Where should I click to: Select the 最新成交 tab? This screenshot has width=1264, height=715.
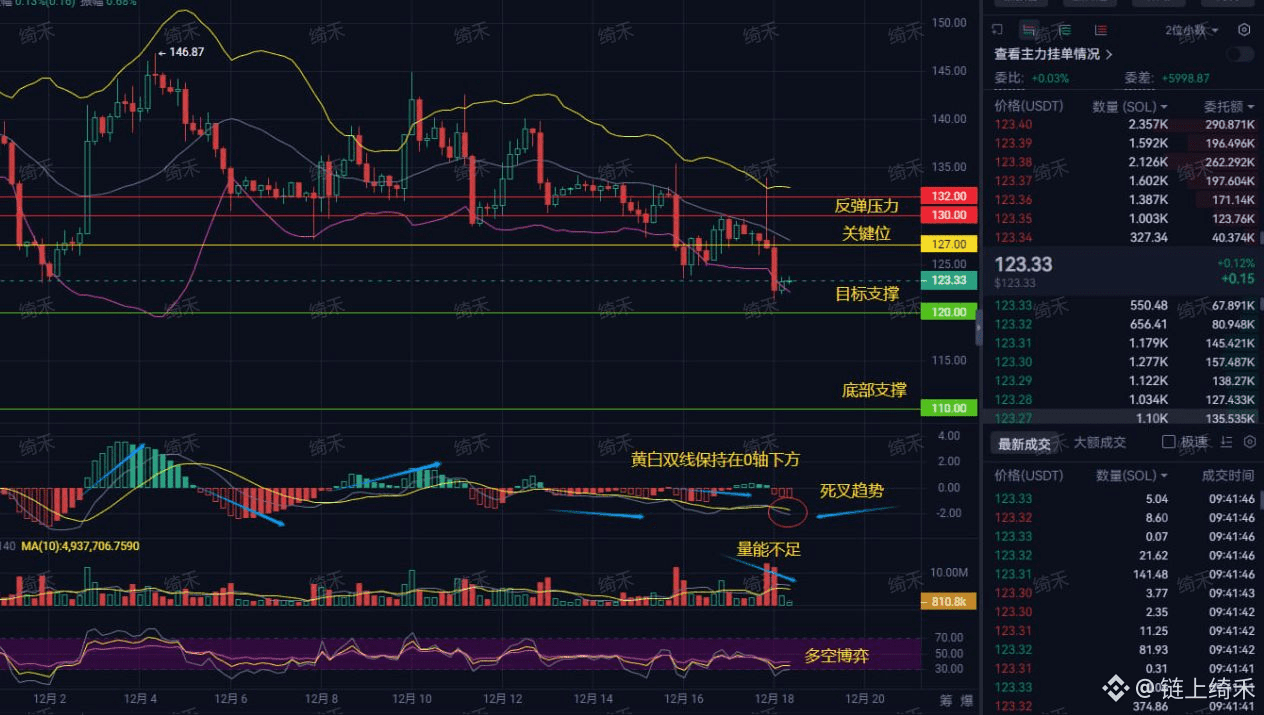1024,443
